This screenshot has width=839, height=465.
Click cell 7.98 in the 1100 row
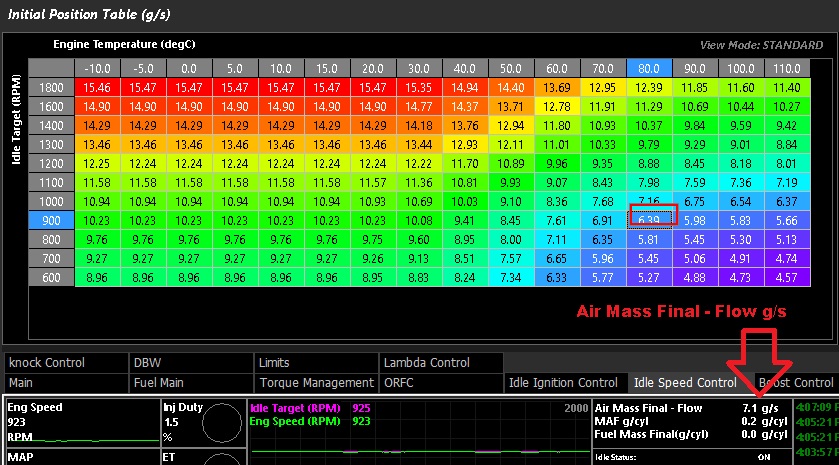click(x=649, y=182)
